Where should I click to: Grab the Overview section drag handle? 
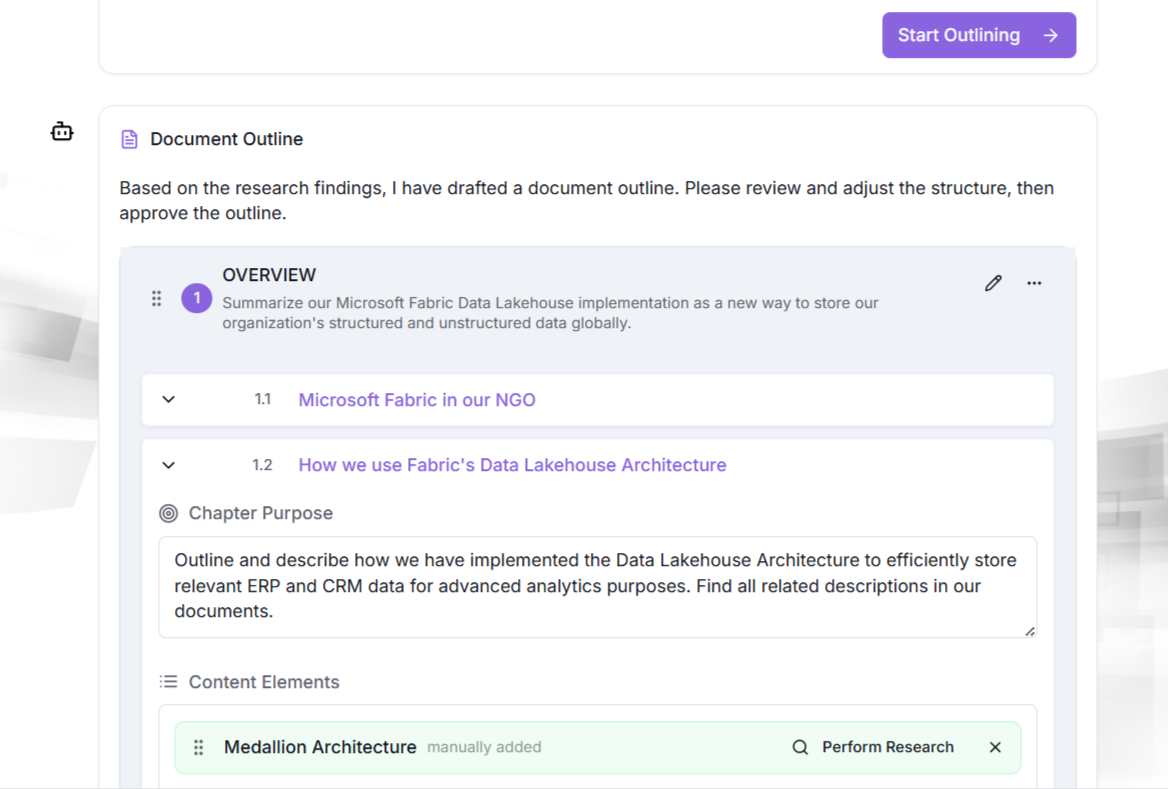click(x=156, y=298)
